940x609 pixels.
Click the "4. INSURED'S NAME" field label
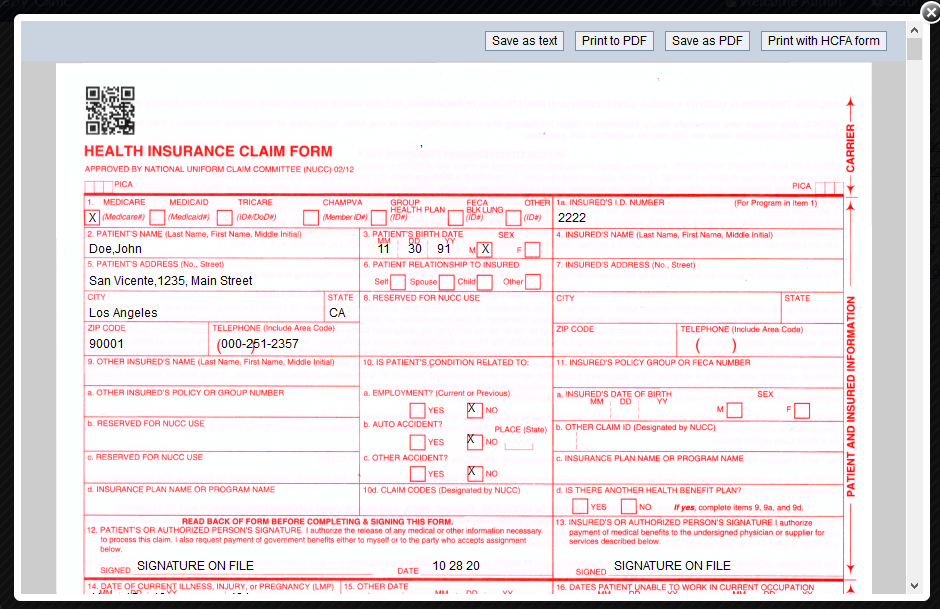pos(664,235)
